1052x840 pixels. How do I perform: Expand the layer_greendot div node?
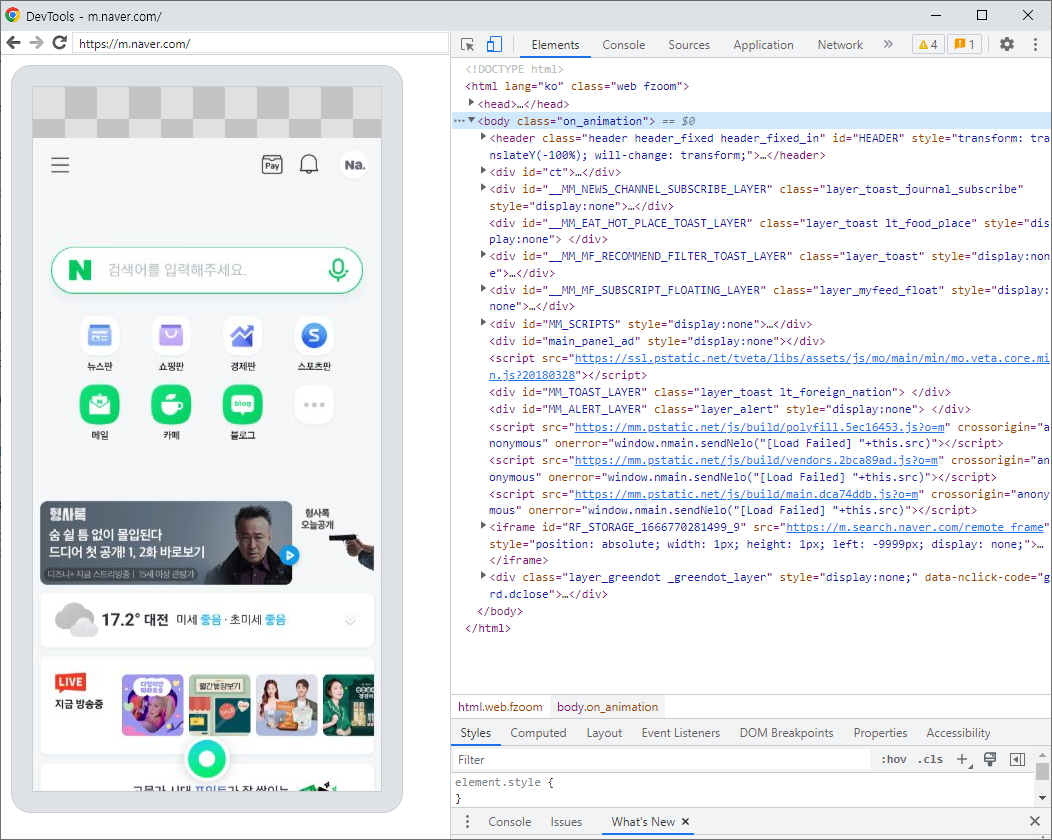click(x=483, y=576)
